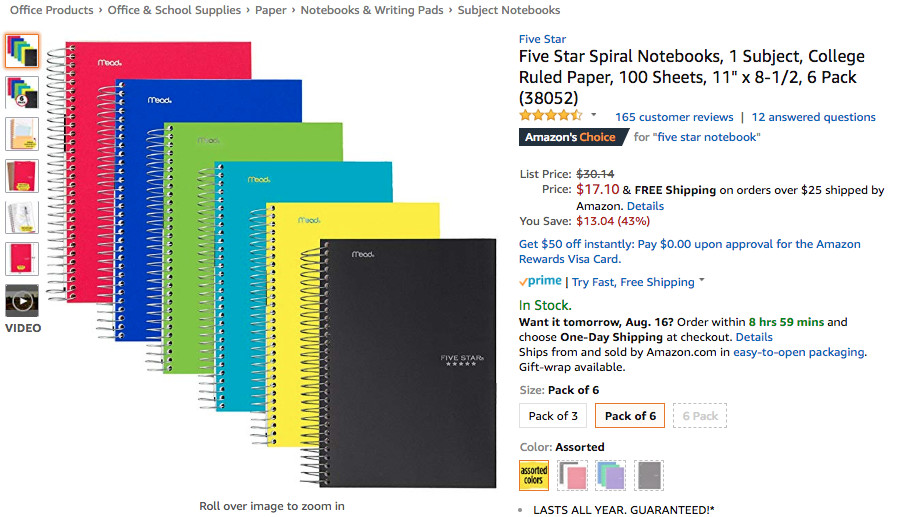Select the Pack of 6 size option

(x=630, y=416)
